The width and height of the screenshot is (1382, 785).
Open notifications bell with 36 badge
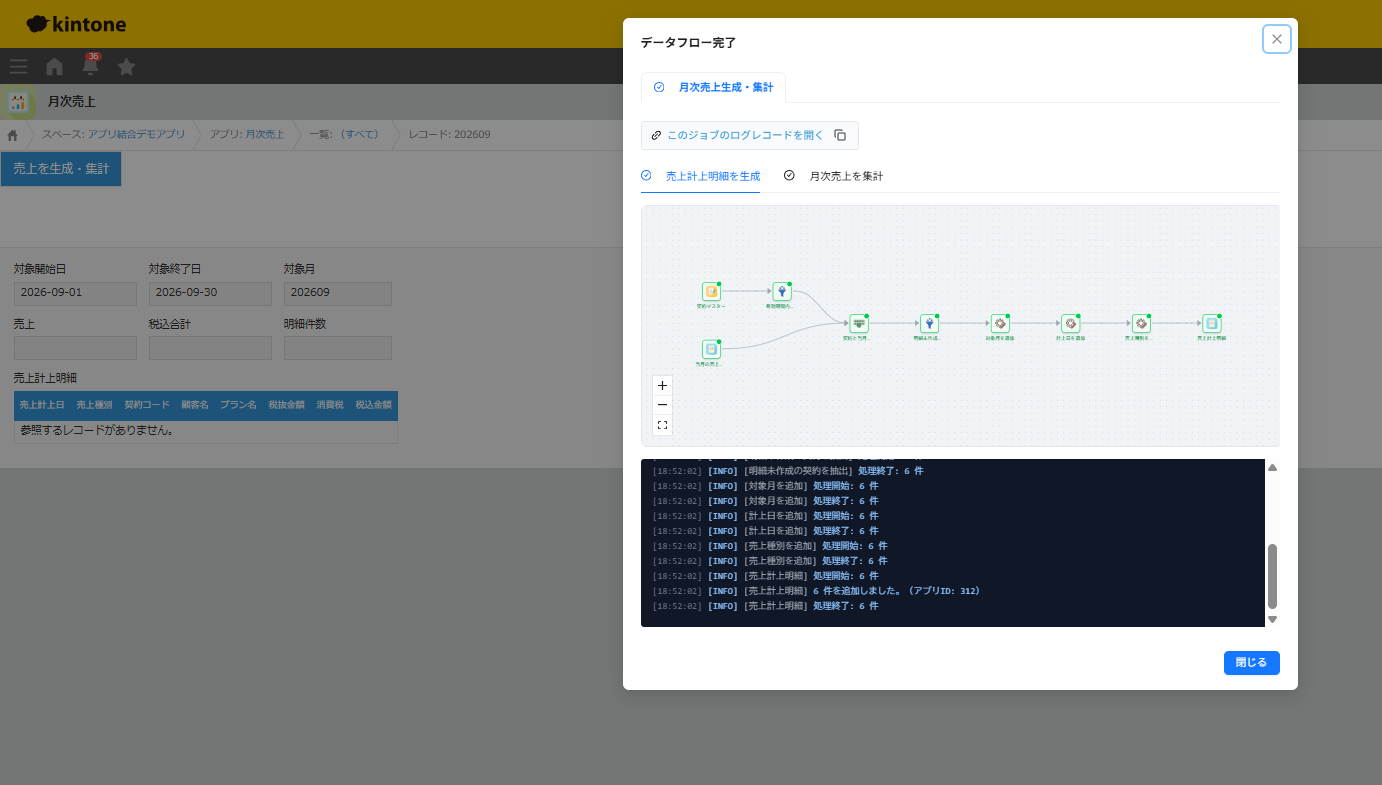[91, 66]
